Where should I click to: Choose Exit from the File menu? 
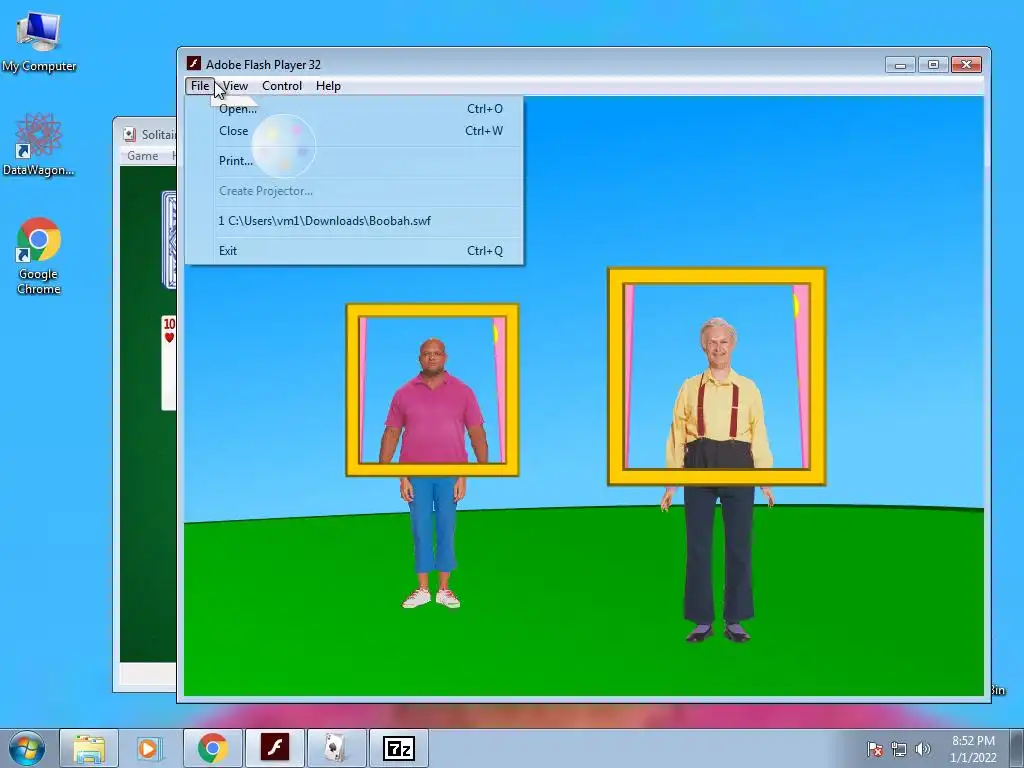(x=354, y=251)
